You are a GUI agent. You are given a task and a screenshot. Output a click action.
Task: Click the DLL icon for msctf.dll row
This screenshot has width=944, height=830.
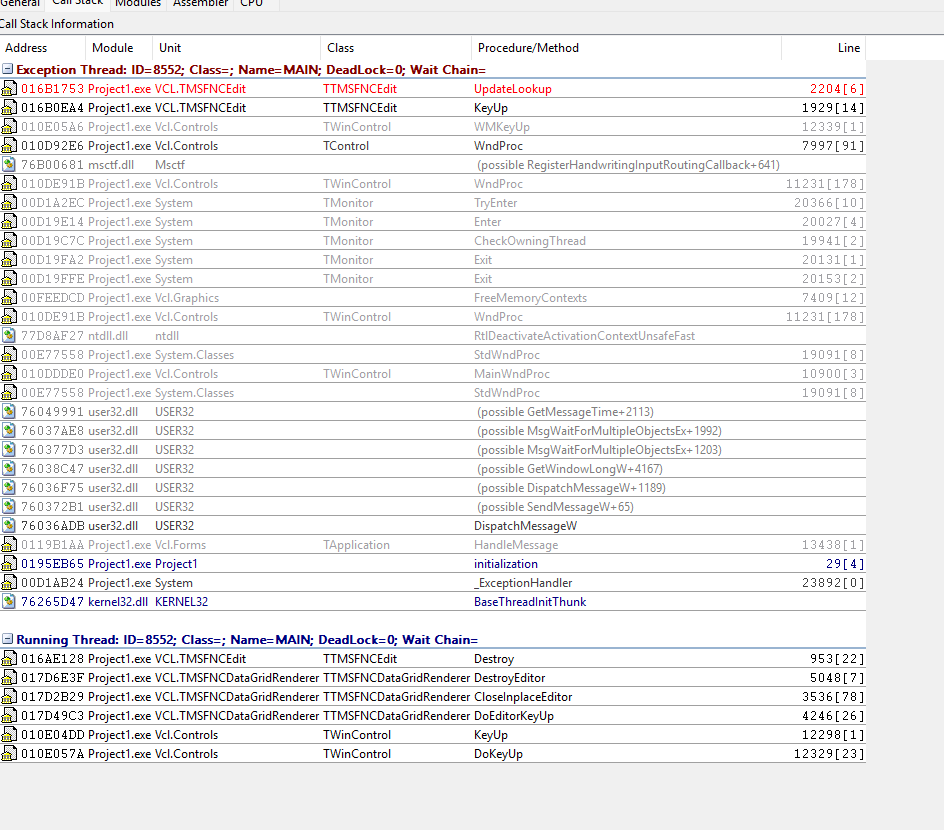point(9,165)
